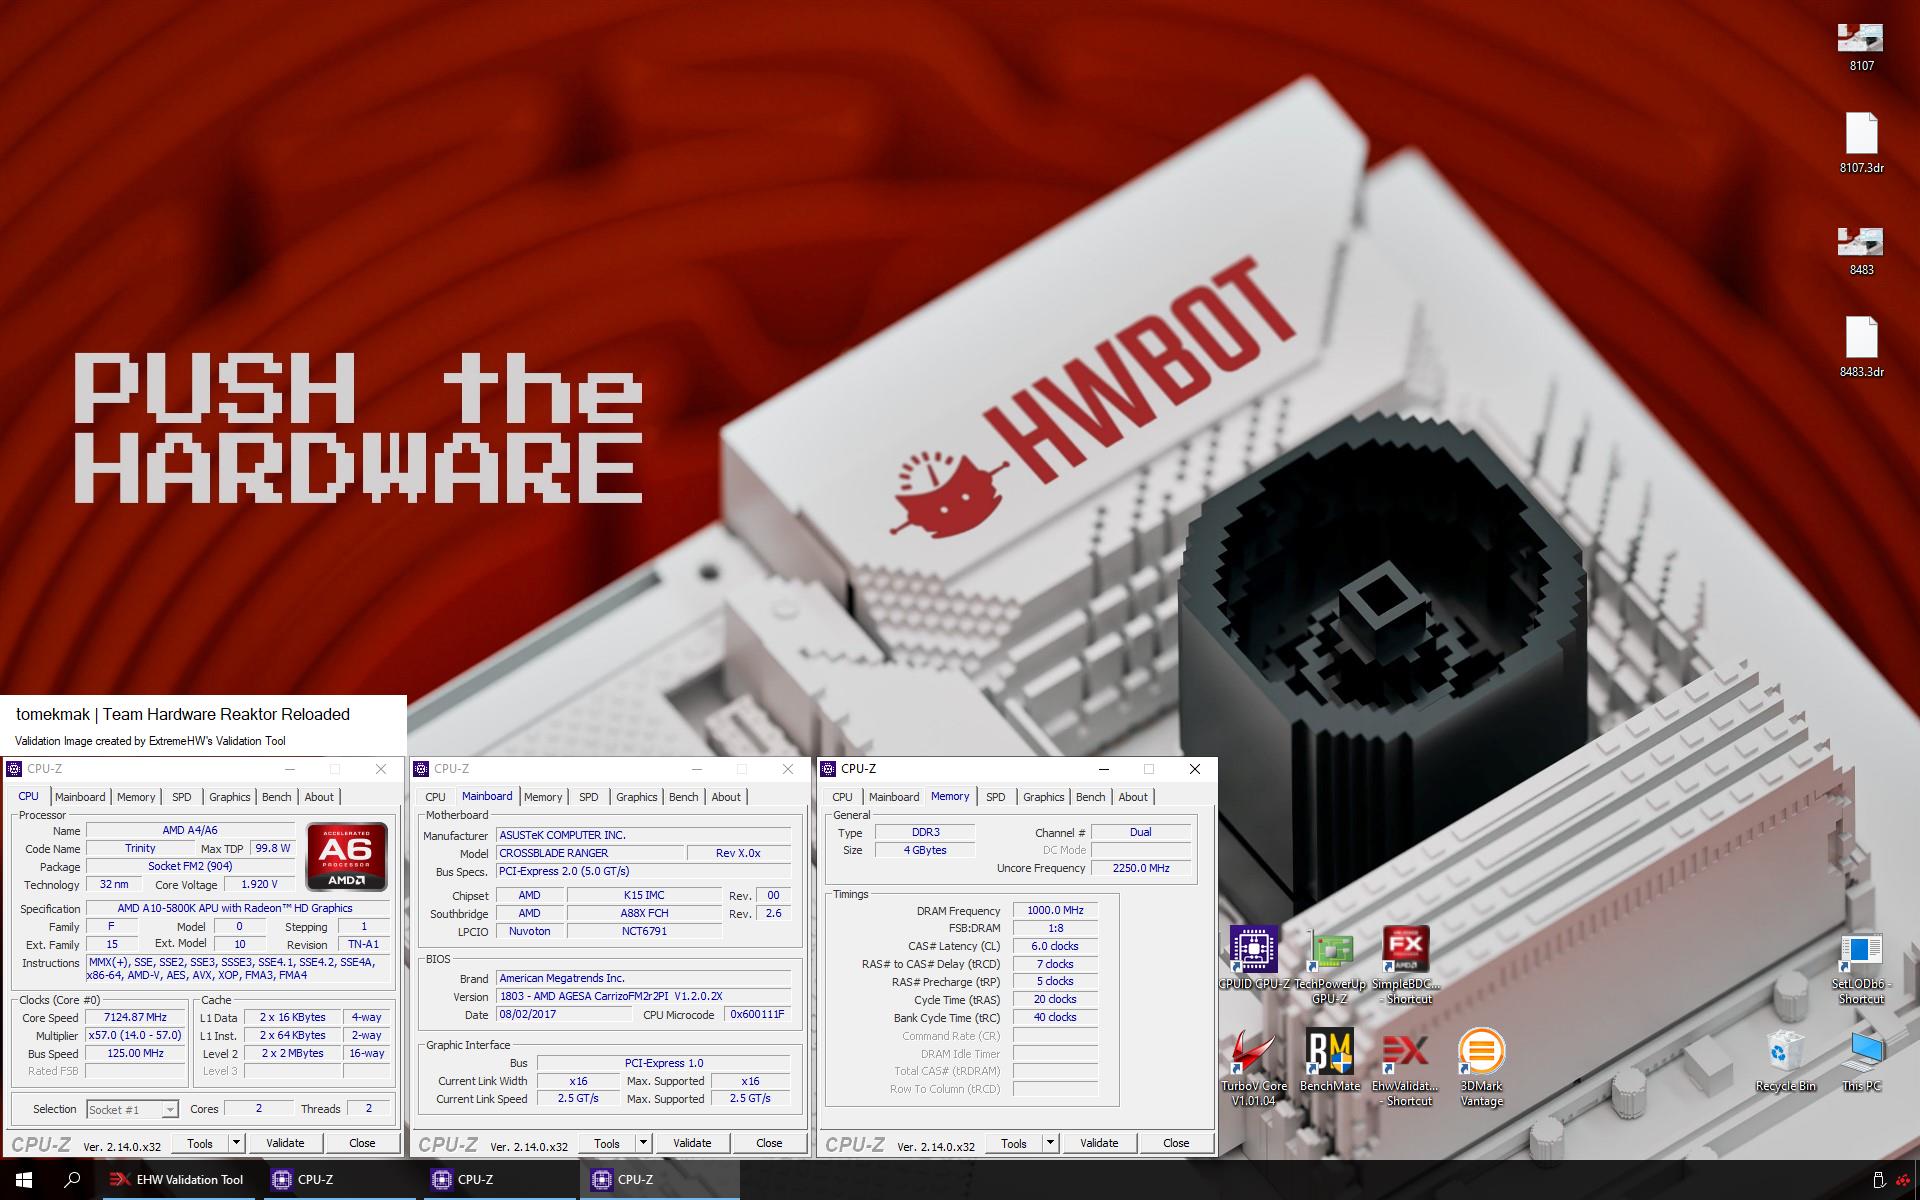Image resolution: width=1920 pixels, height=1200 pixels.
Task: Click the Core Voltage 1.920 V value
Action: point(259,885)
